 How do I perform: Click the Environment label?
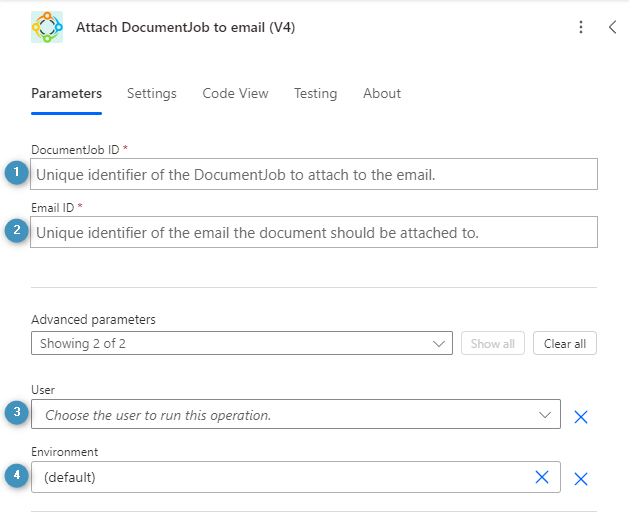[65, 452]
